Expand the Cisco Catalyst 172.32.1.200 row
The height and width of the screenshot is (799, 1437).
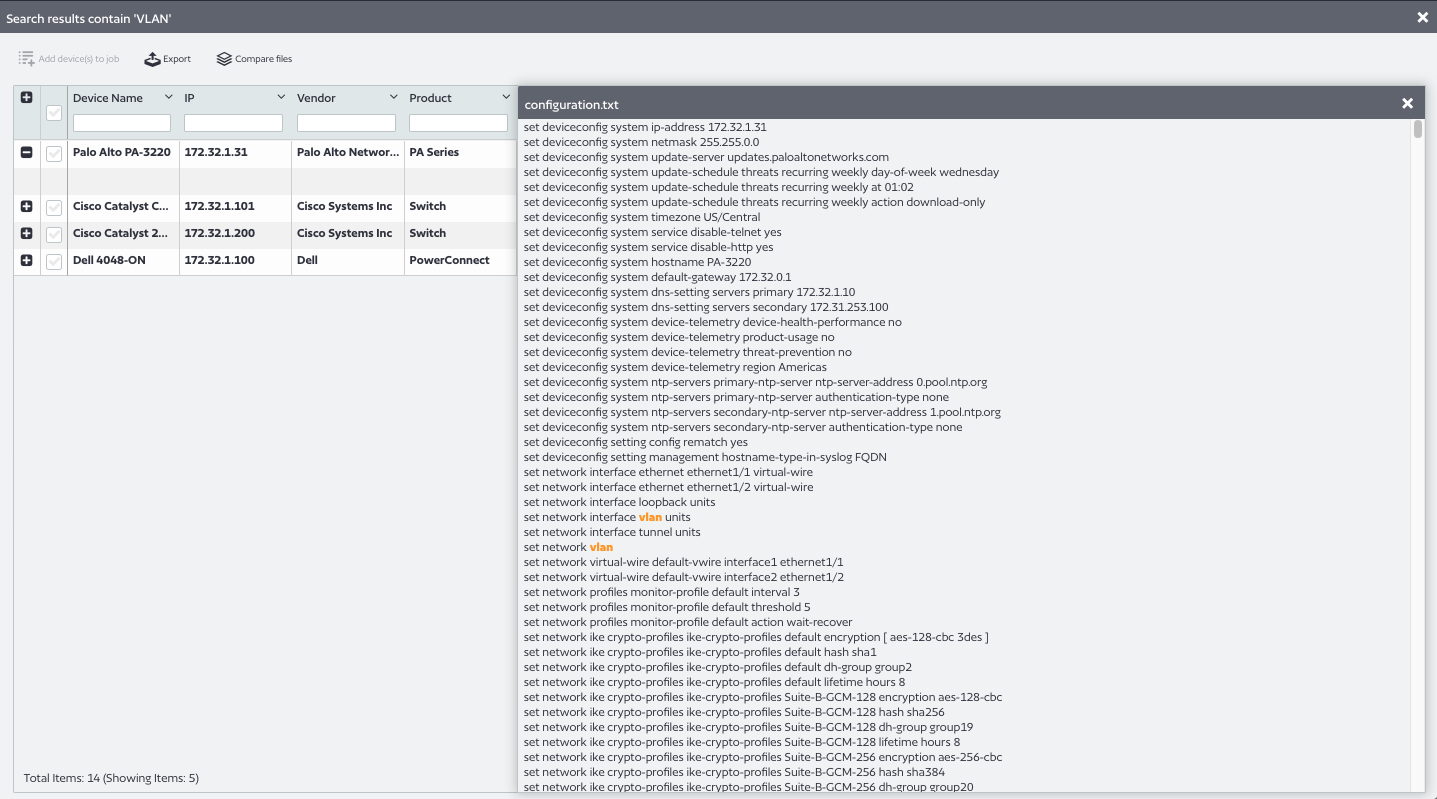26,233
